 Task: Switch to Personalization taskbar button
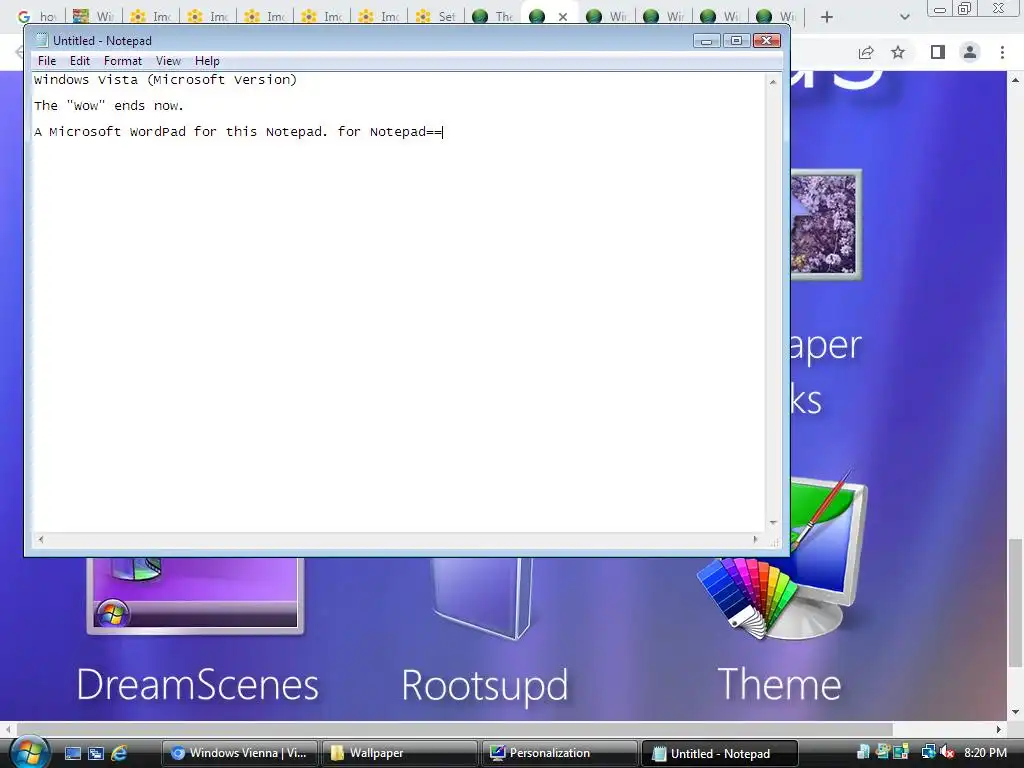click(x=560, y=753)
